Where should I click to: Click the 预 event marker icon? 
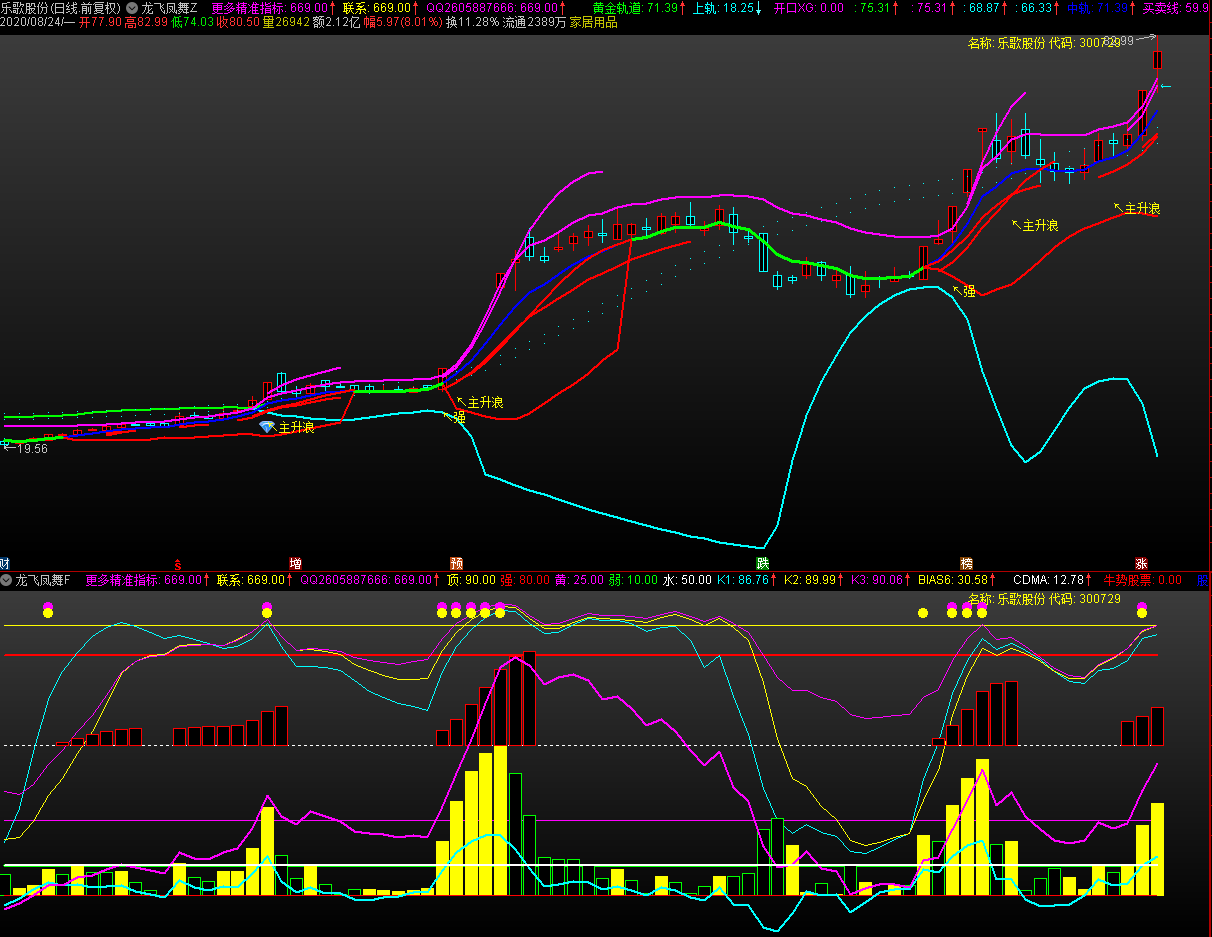[456, 564]
